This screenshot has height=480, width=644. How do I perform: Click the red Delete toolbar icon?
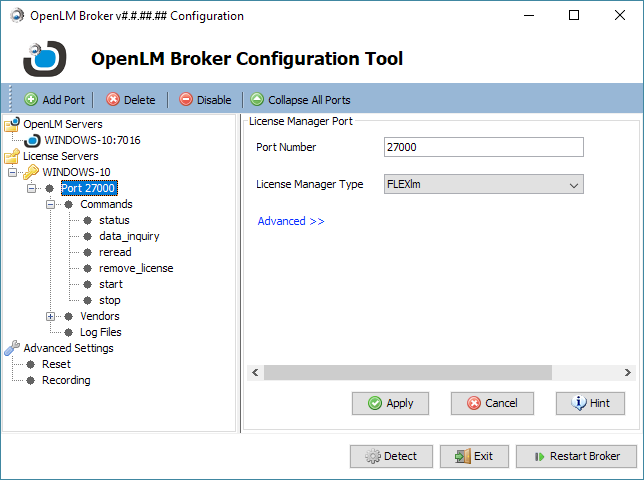click(113, 100)
